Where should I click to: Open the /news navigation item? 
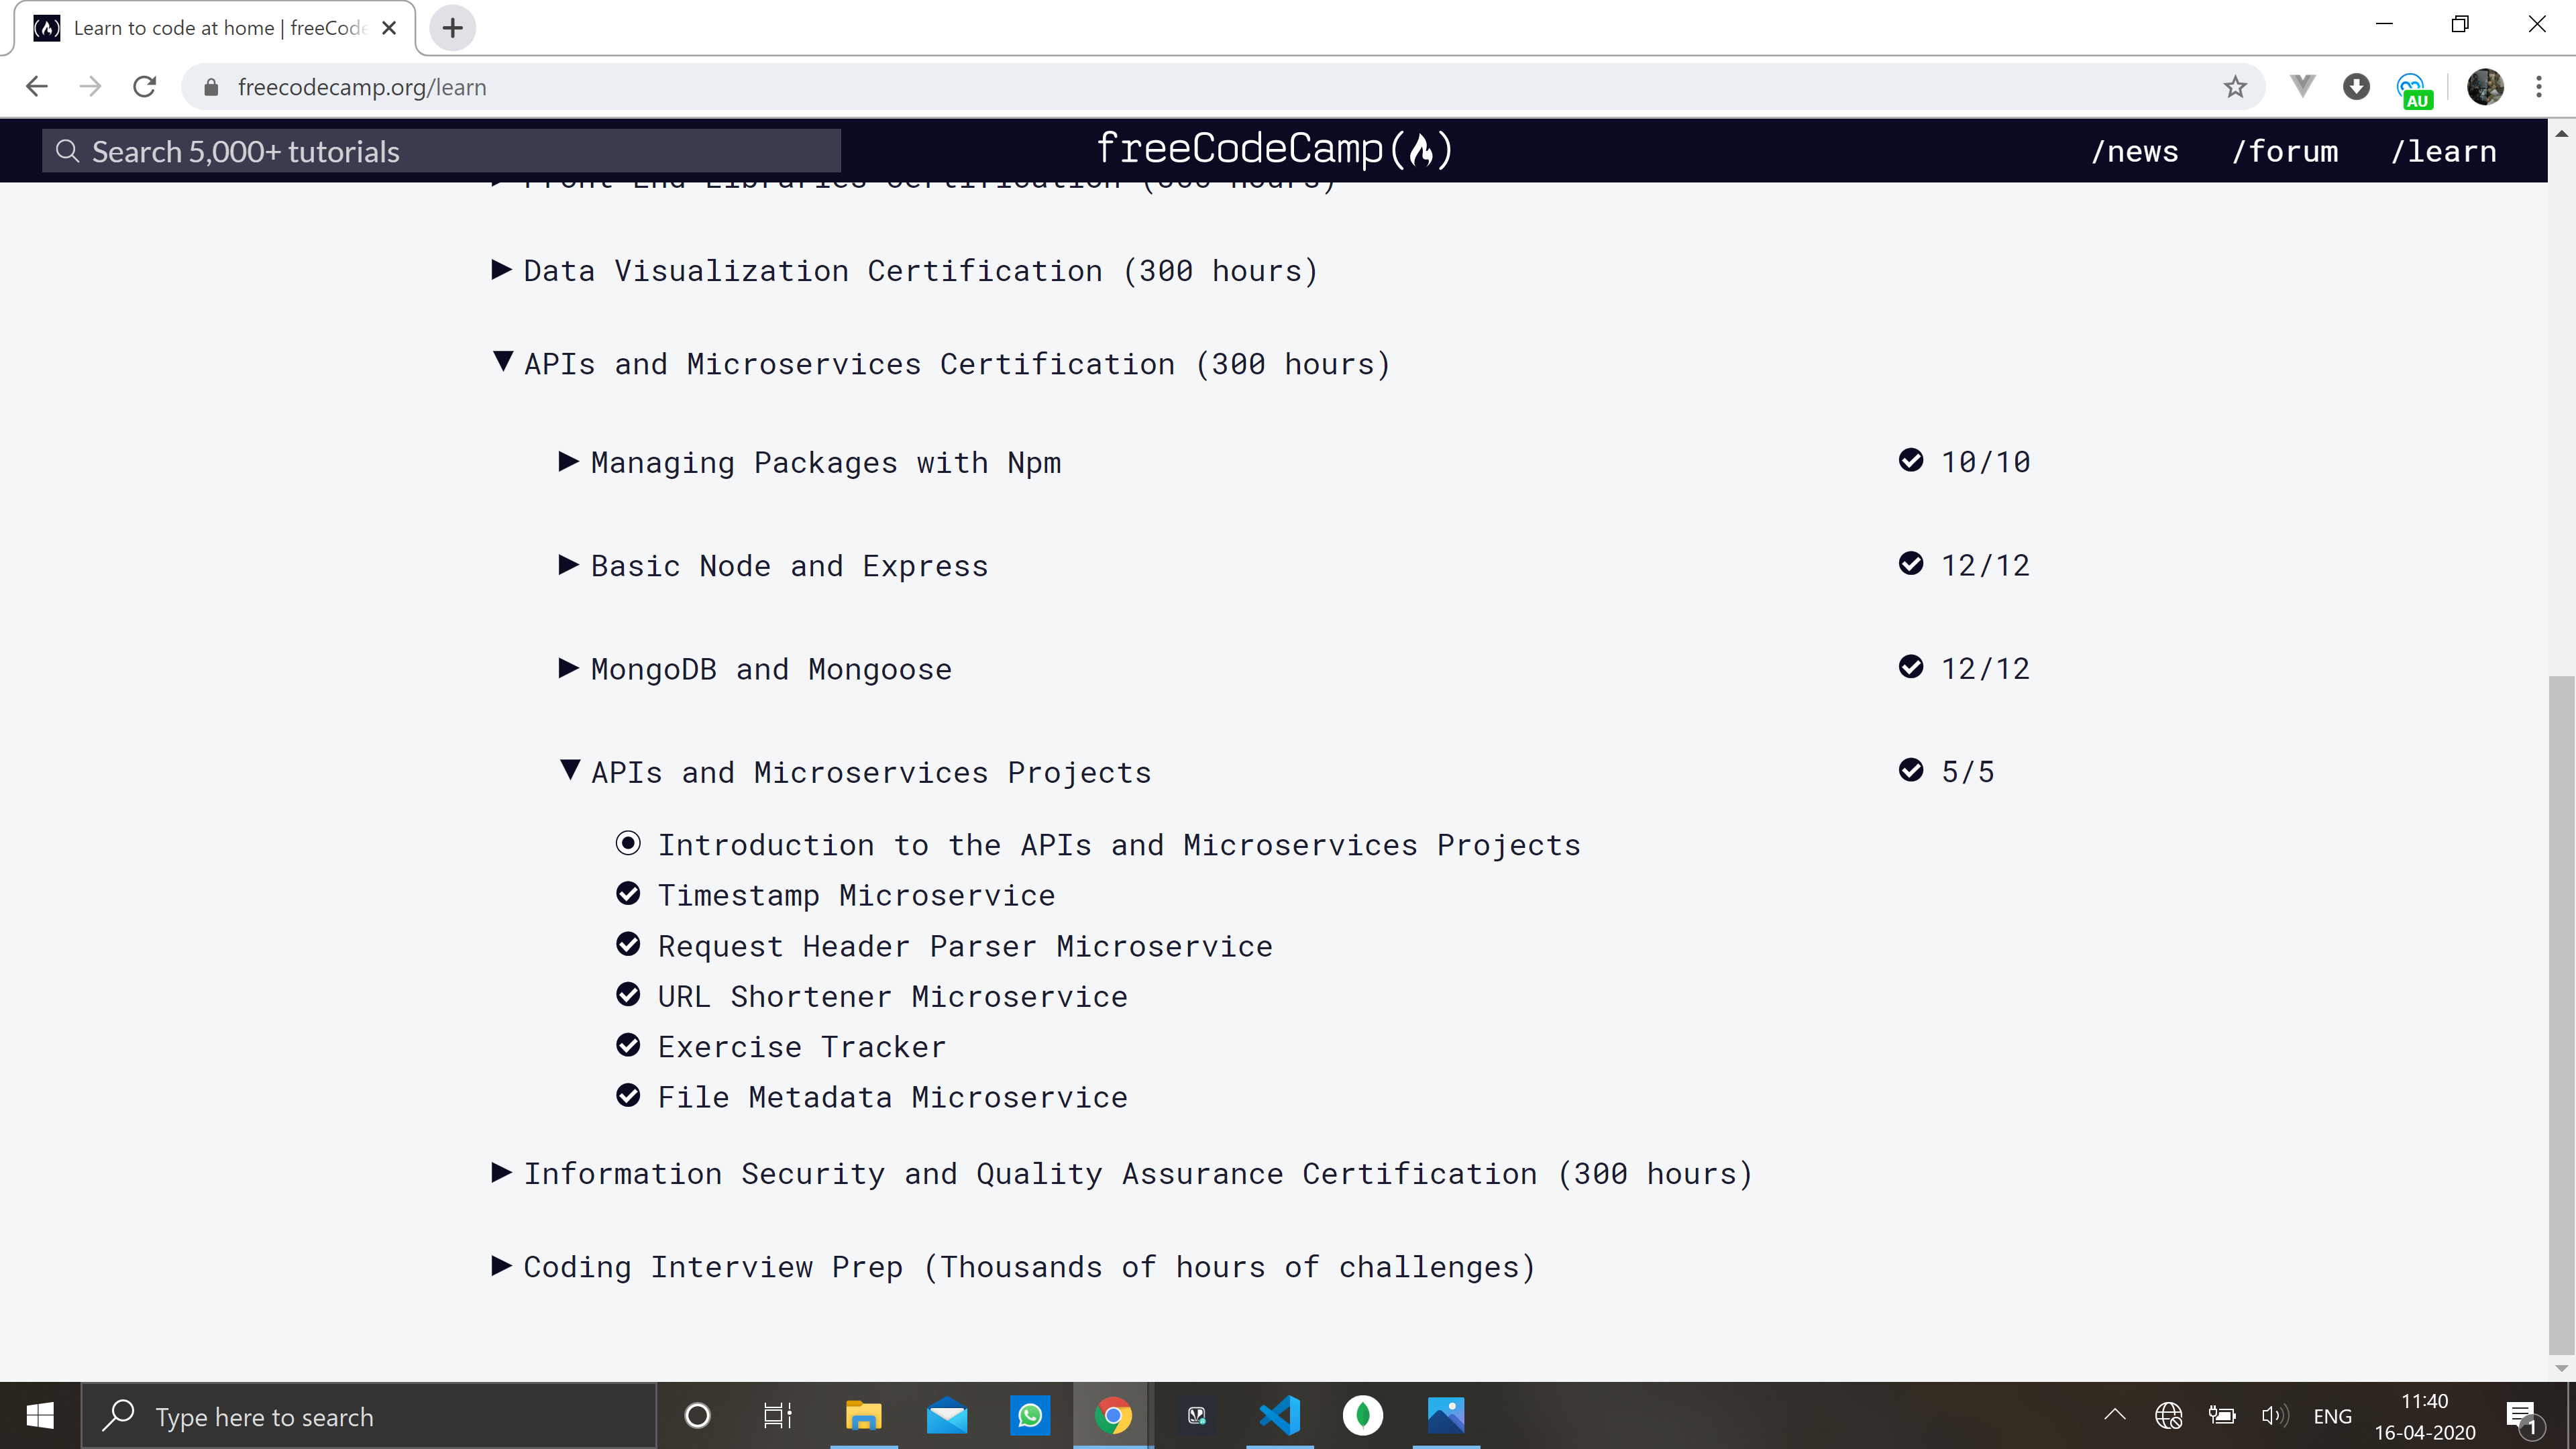point(2135,151)
